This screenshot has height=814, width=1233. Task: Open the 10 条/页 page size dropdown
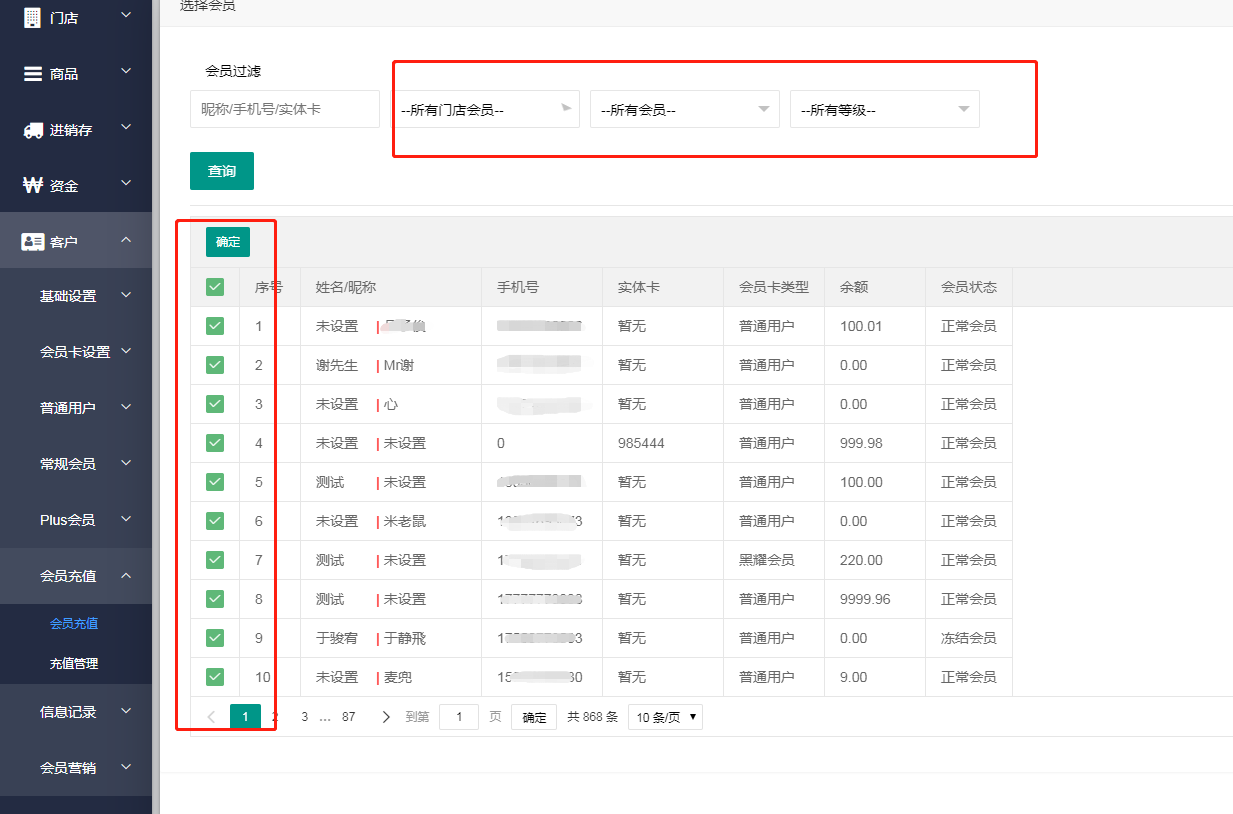point(665,717)
